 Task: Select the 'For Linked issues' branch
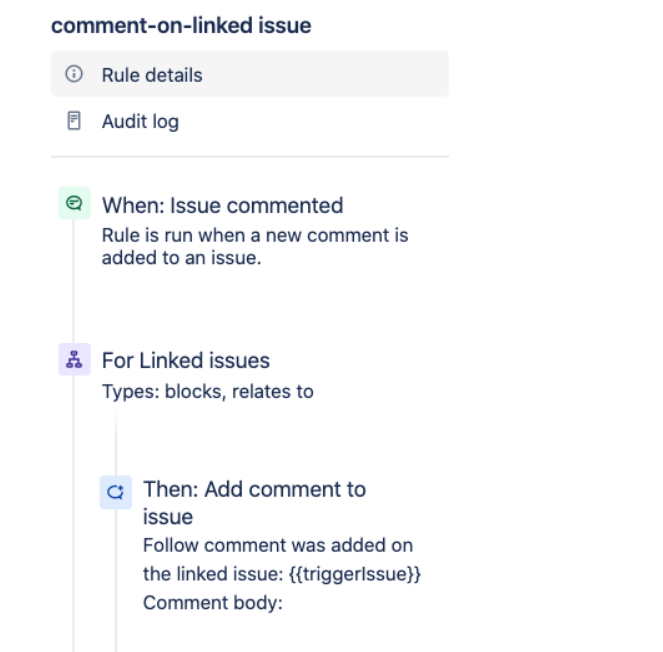click(186, 361)
